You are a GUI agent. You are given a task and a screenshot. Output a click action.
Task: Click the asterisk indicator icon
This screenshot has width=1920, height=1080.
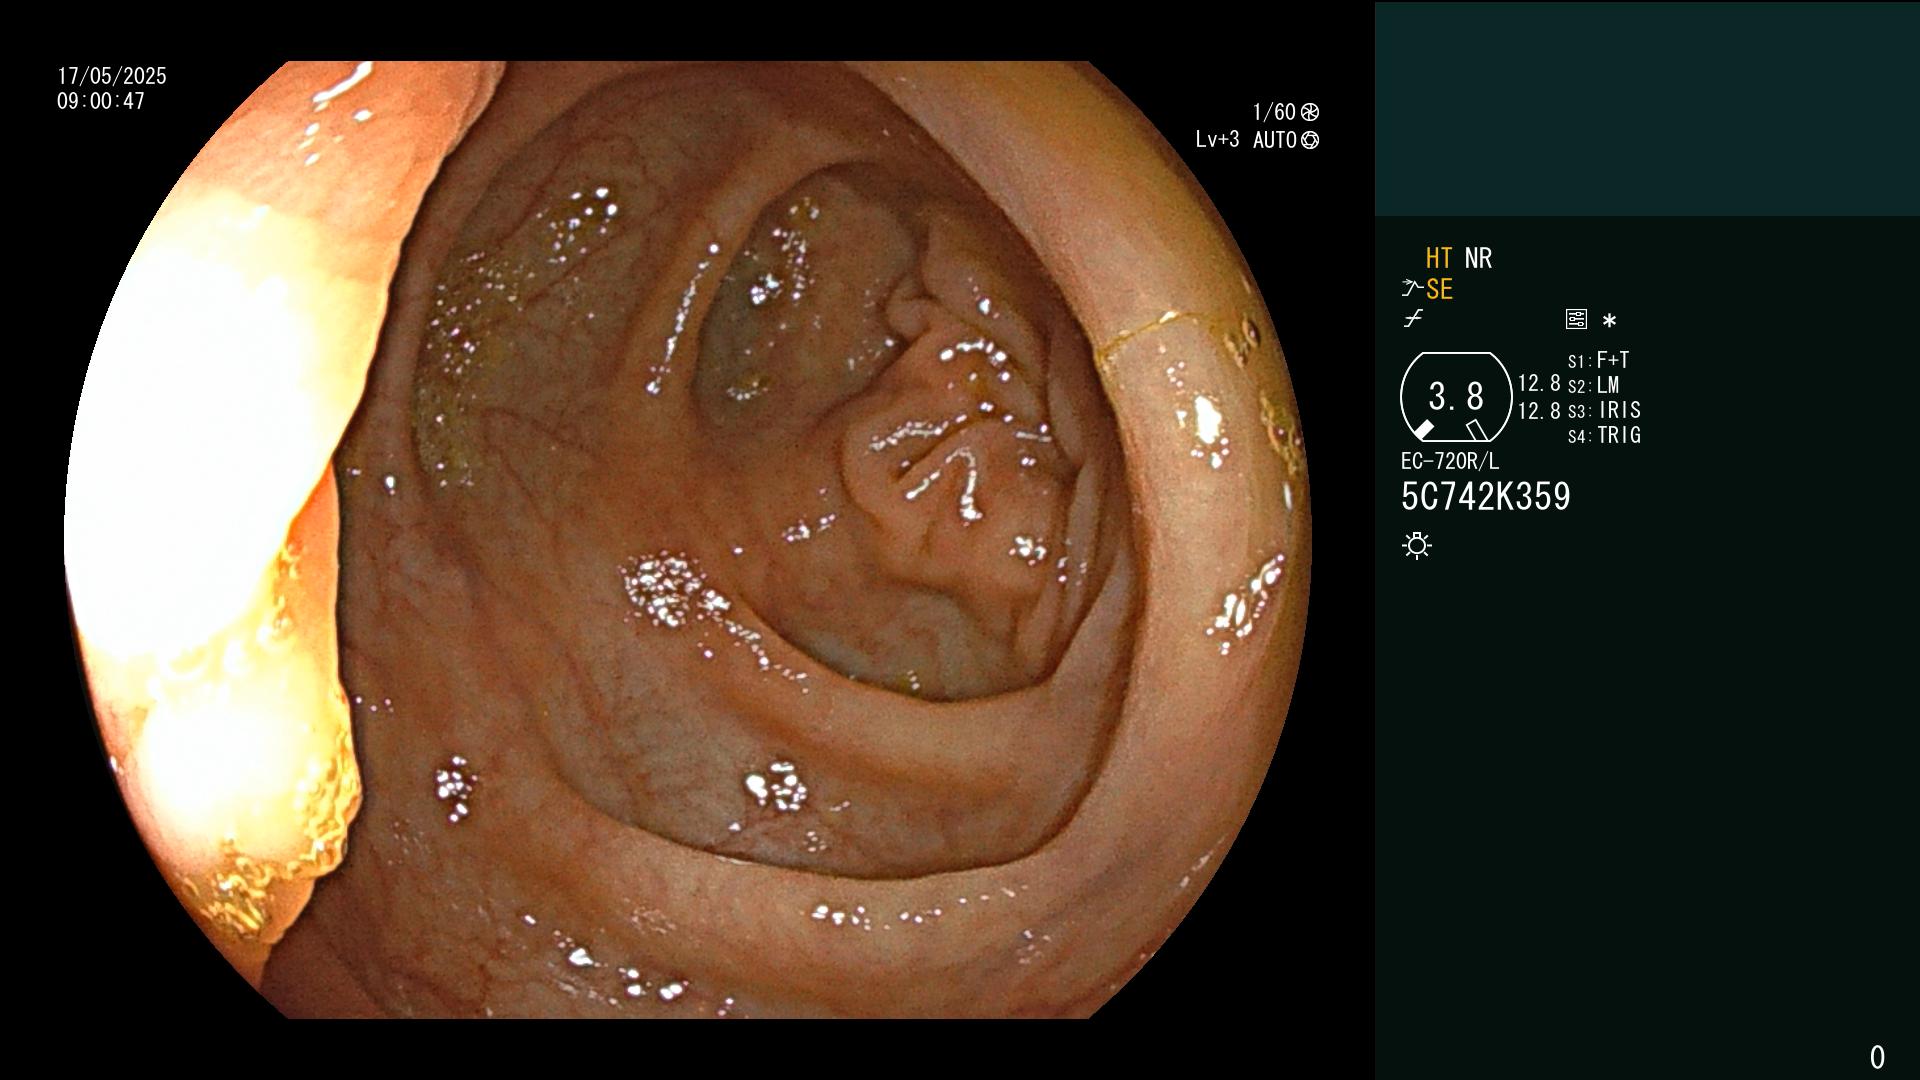[1609, 321]
